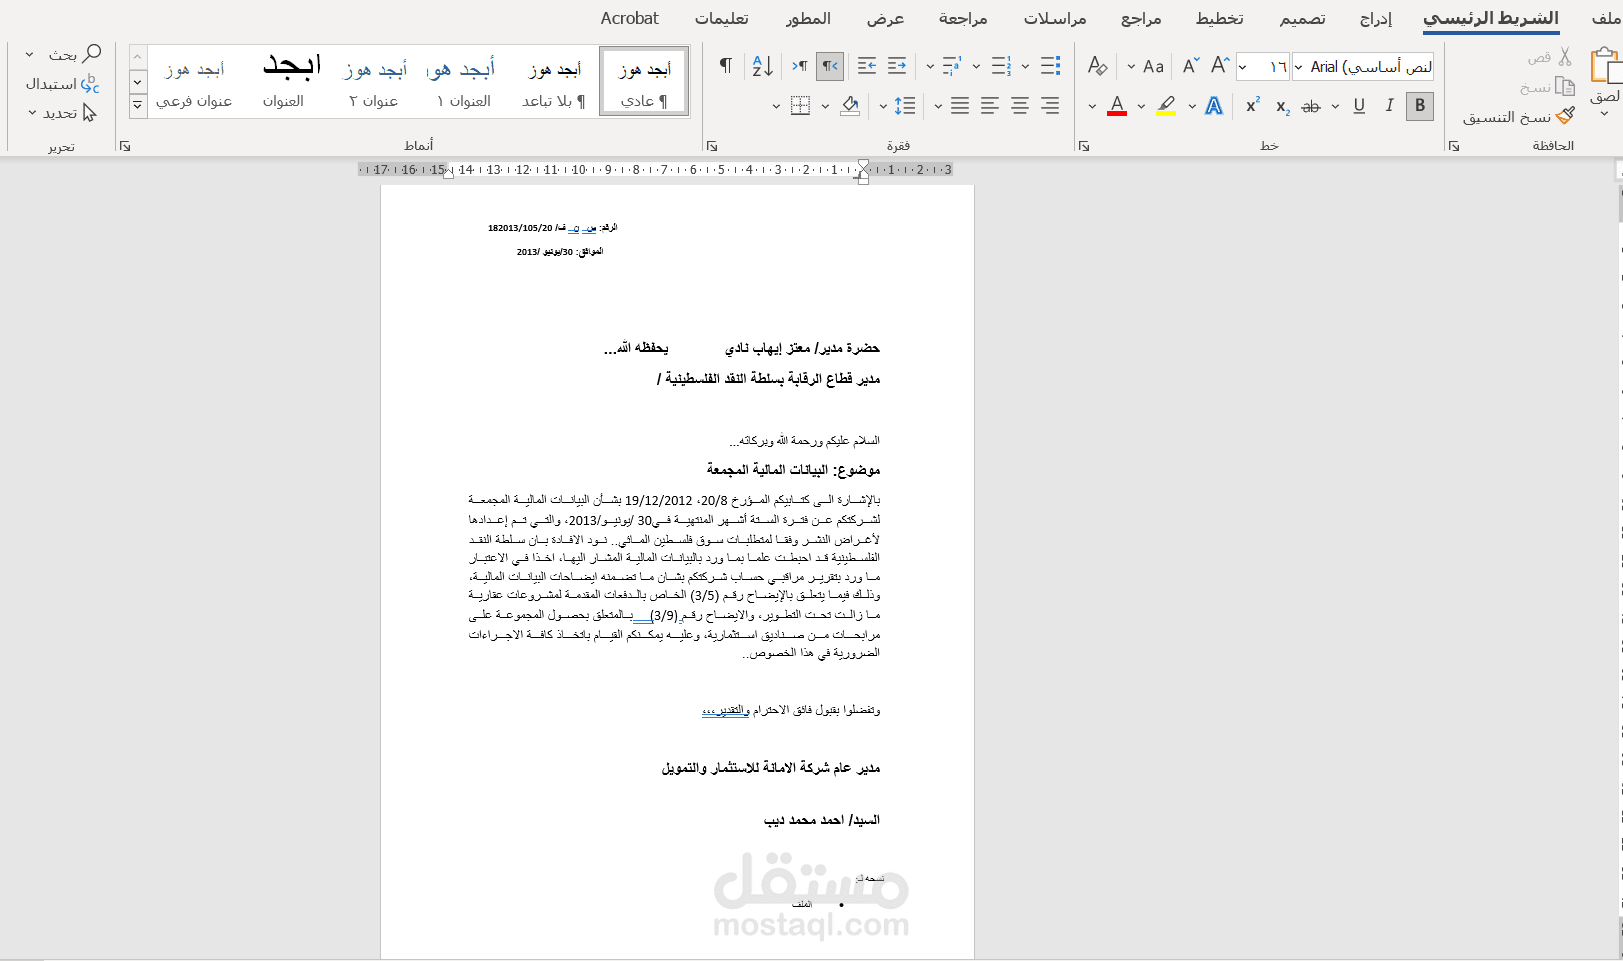Toggle right-to-left text direction
Viewport: 1623px width, 961px height.
[x=830, y=66]
